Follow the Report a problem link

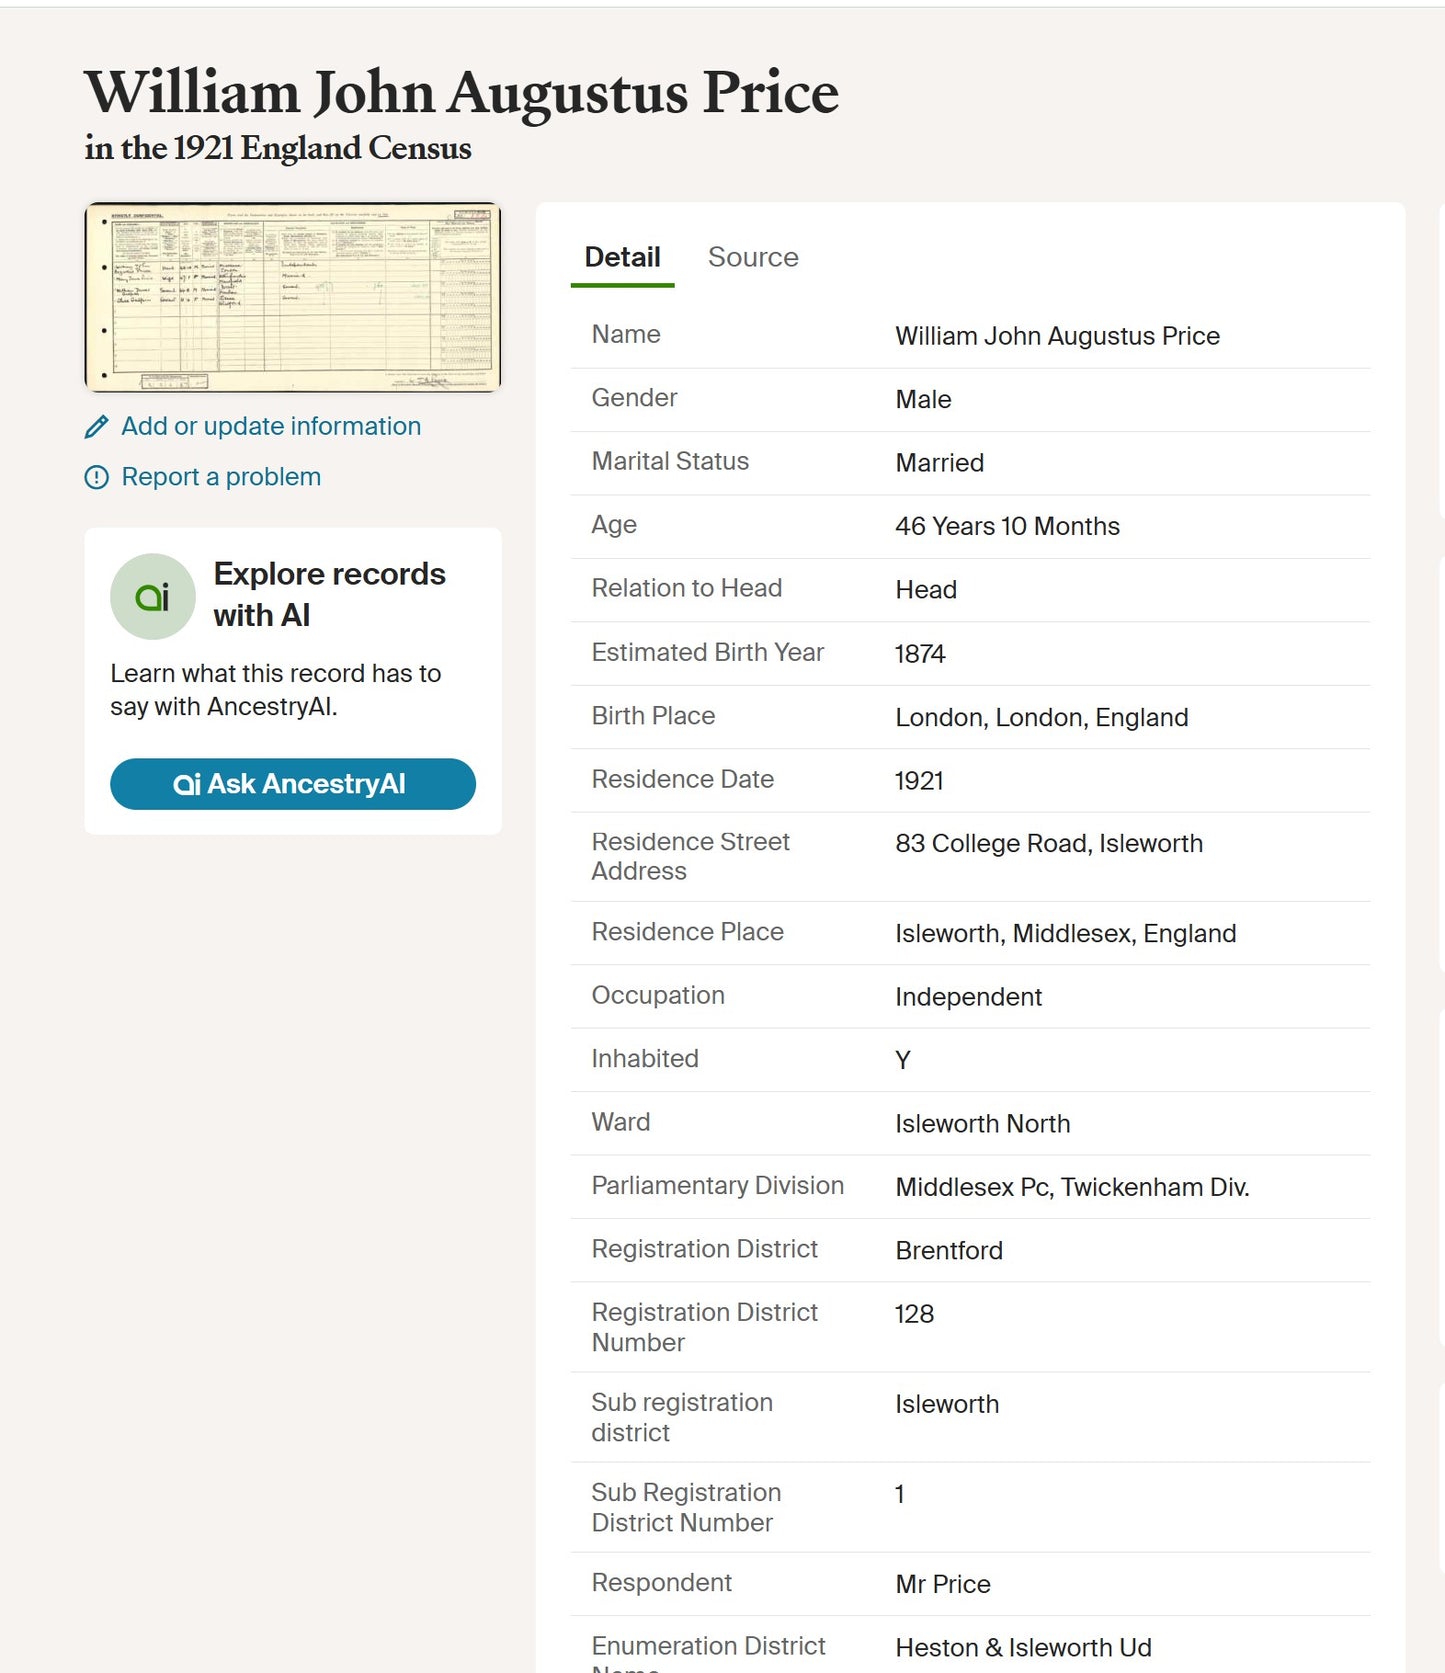[221, 477]
